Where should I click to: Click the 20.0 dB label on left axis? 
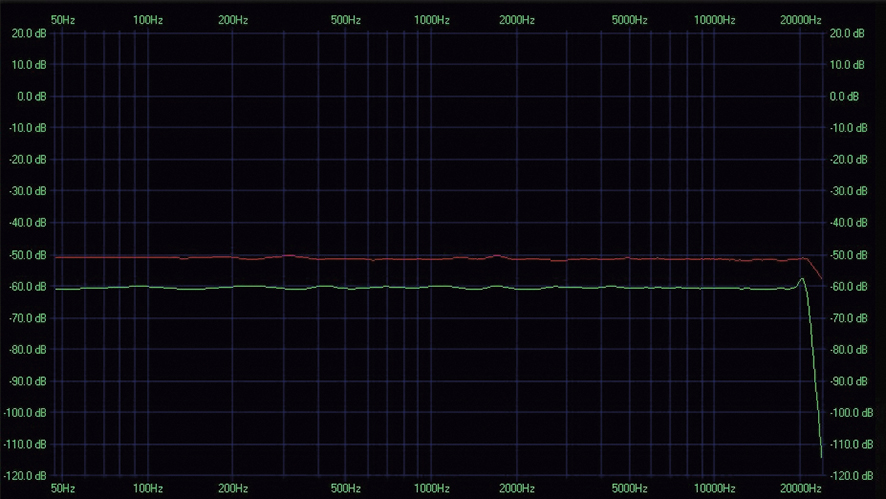pos(29,33)
